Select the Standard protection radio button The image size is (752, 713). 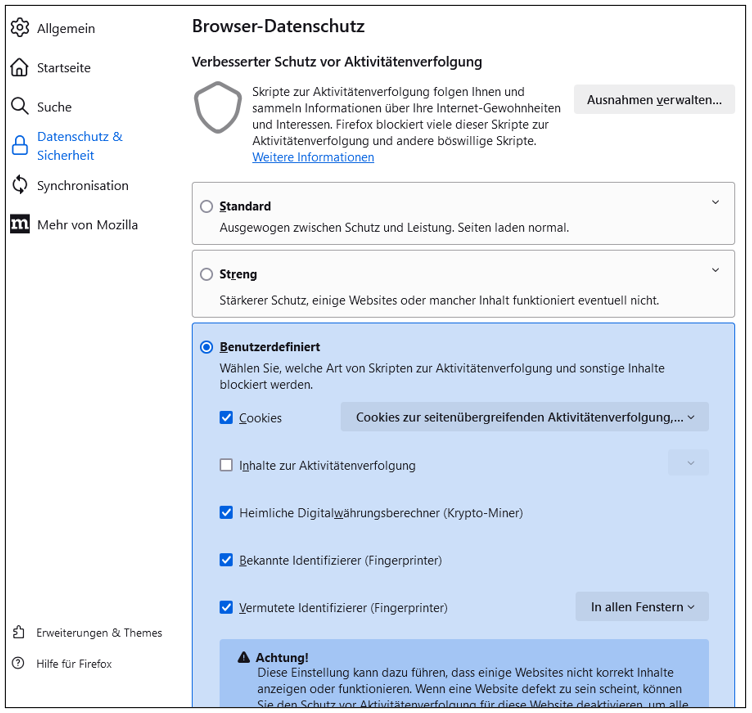coord(207,207)
